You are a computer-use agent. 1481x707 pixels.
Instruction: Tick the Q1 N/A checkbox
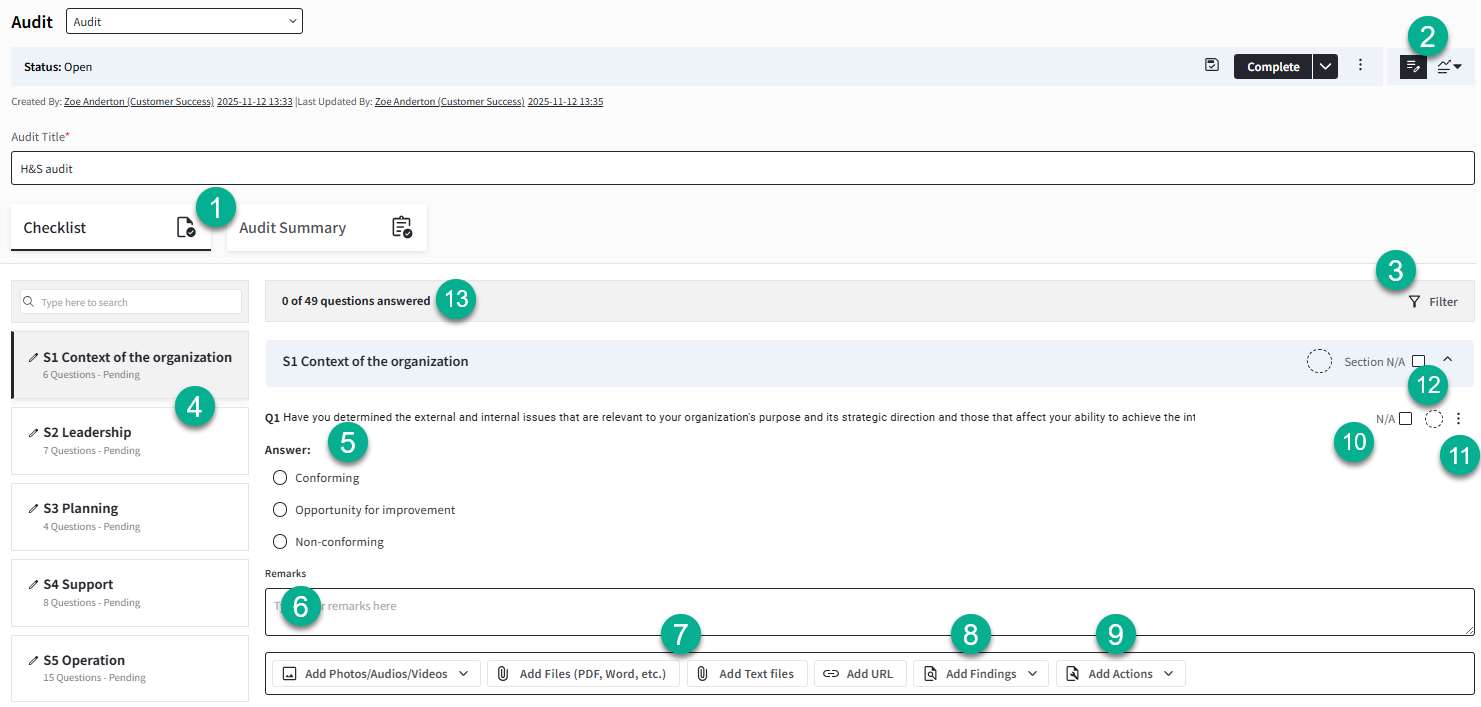1405,419
